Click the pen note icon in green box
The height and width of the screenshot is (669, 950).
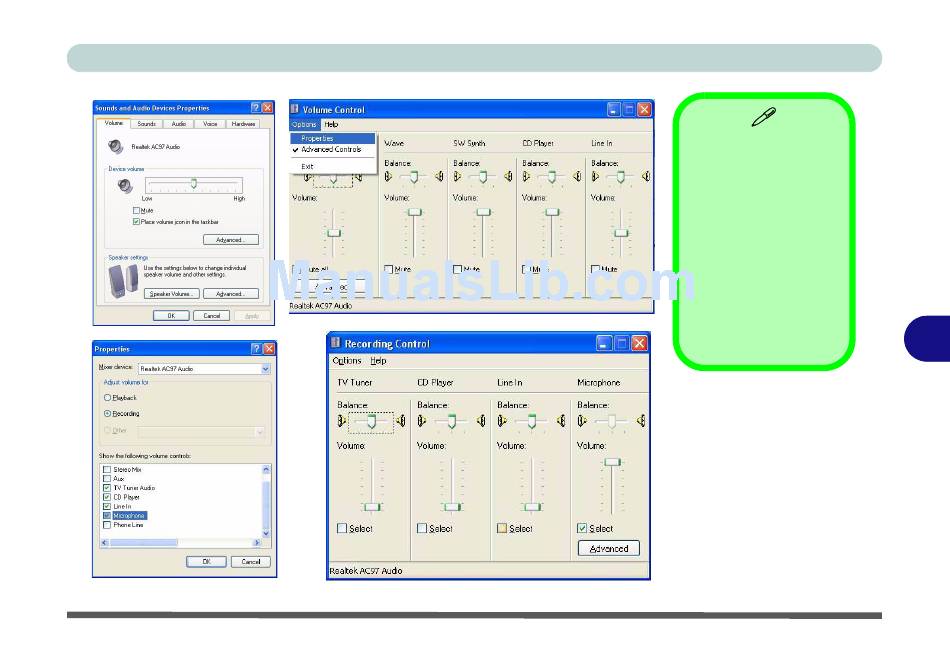point(763,120)
